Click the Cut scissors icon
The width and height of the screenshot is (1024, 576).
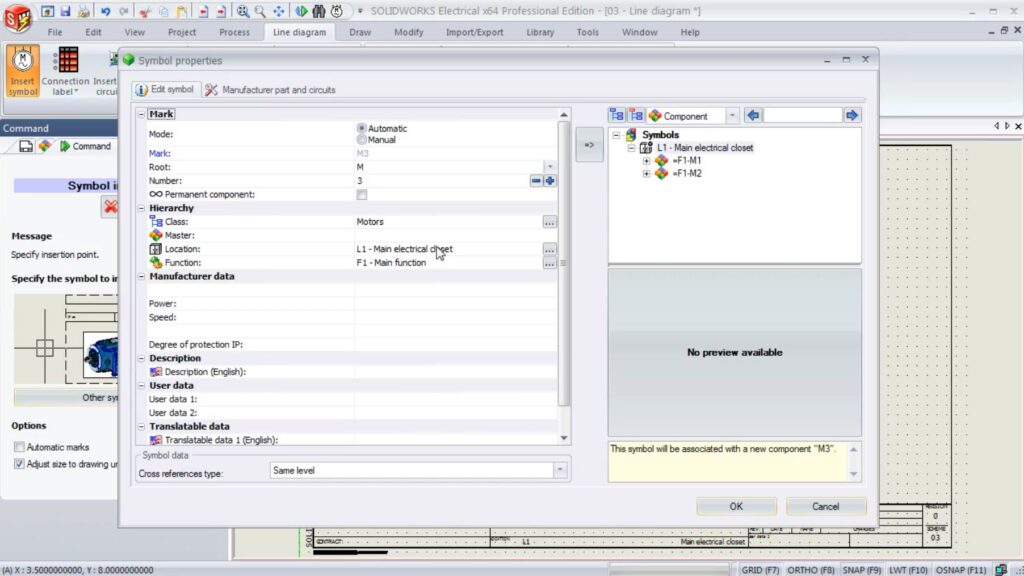(146, 11)
